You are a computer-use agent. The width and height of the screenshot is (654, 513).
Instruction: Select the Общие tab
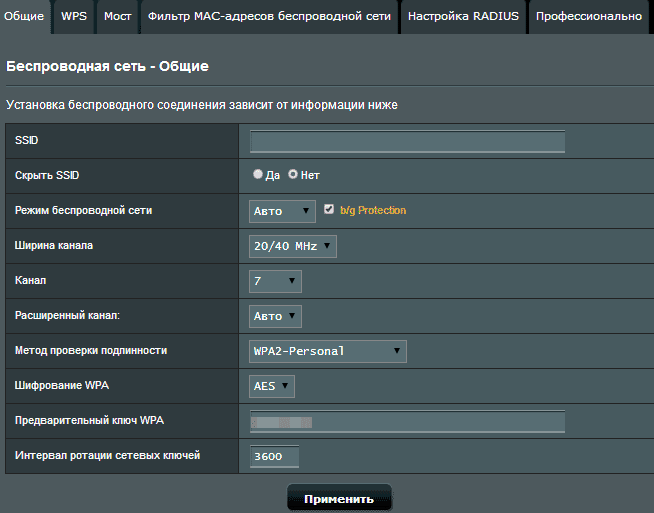click(24, 17)
